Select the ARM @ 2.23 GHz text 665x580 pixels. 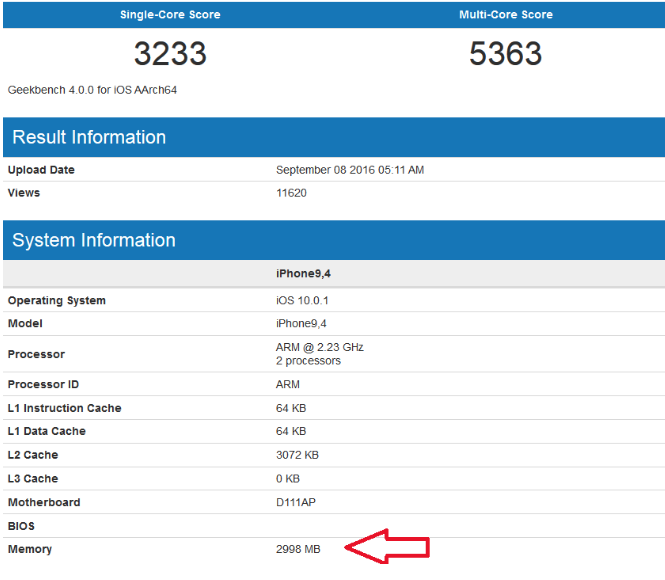320,347
